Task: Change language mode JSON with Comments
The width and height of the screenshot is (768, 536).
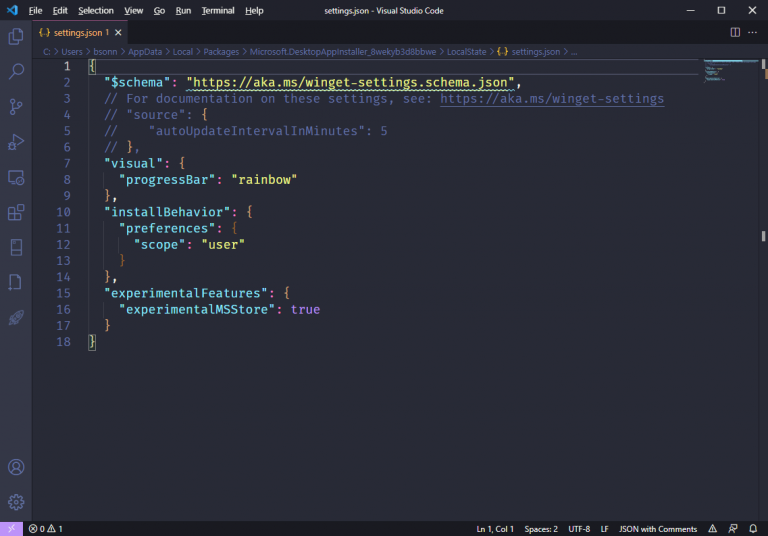Action: 658,529
